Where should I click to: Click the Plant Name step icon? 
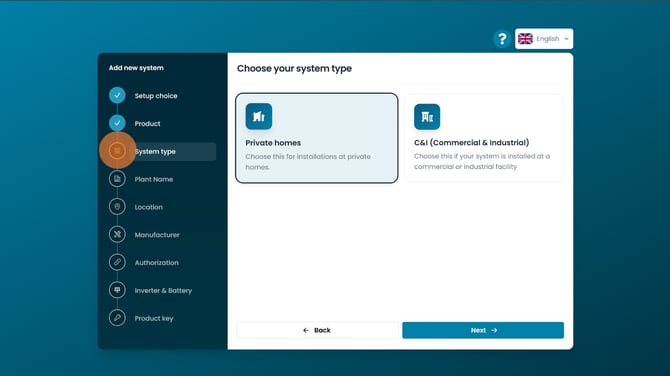point(117,179)
